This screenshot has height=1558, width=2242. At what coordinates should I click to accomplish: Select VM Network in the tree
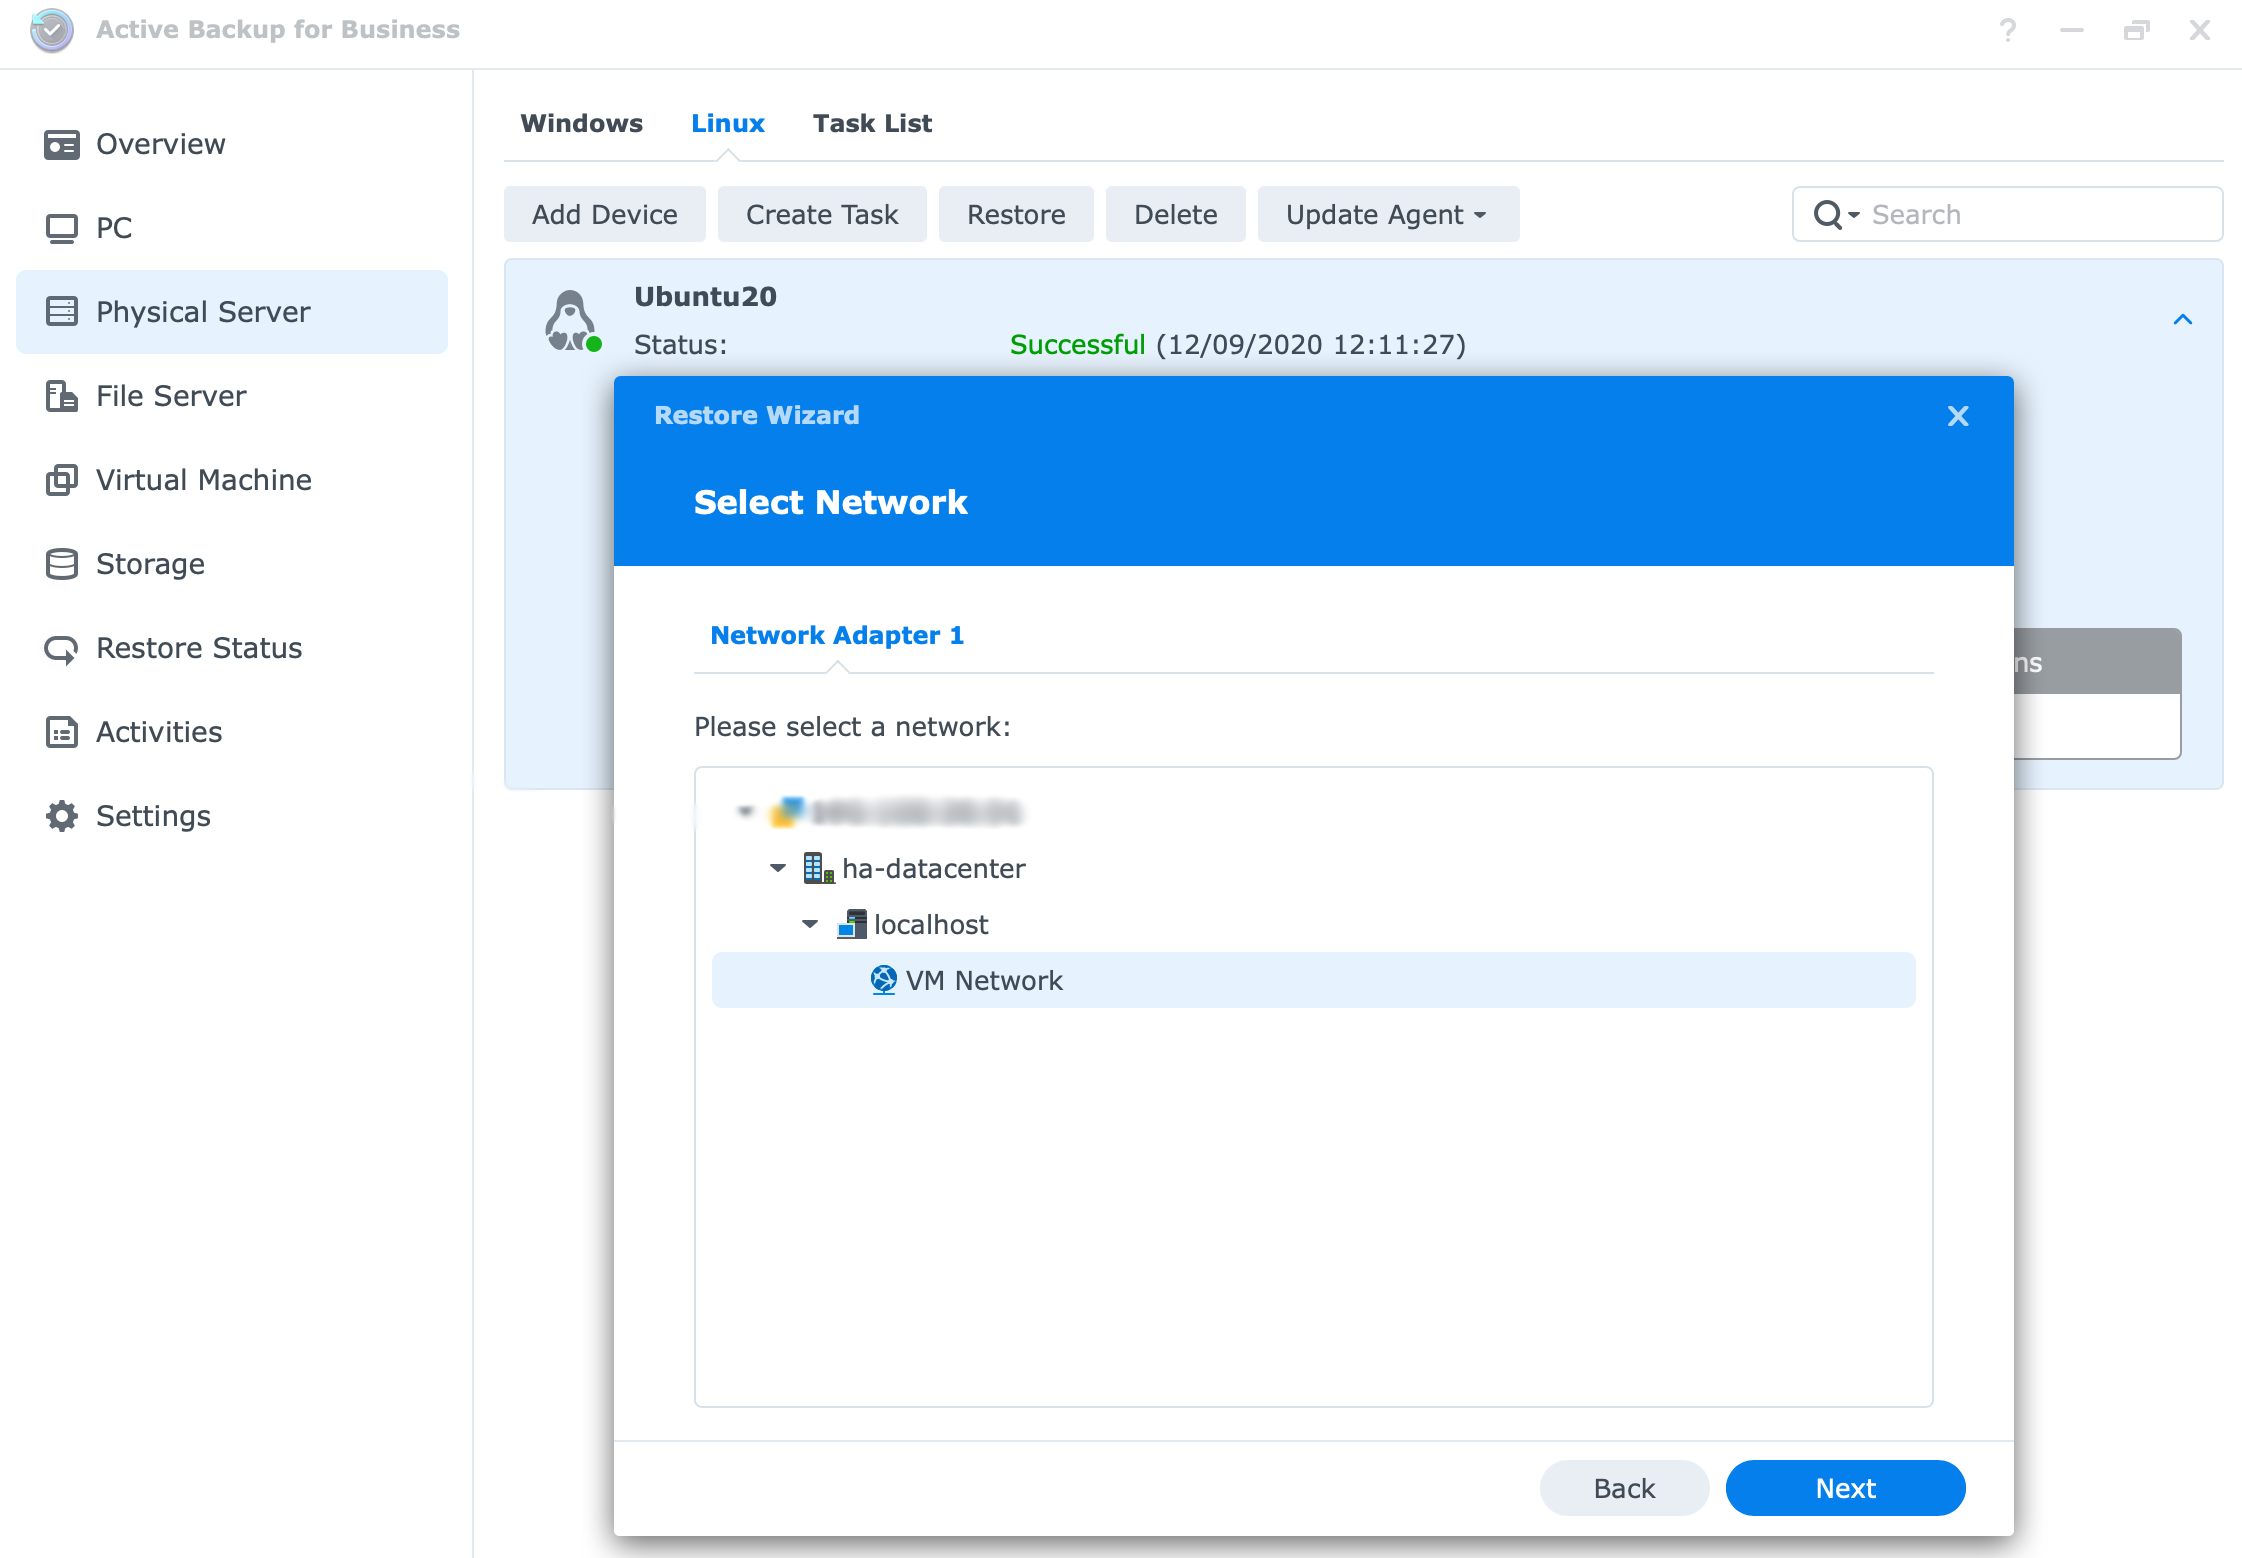coord(984,980)
